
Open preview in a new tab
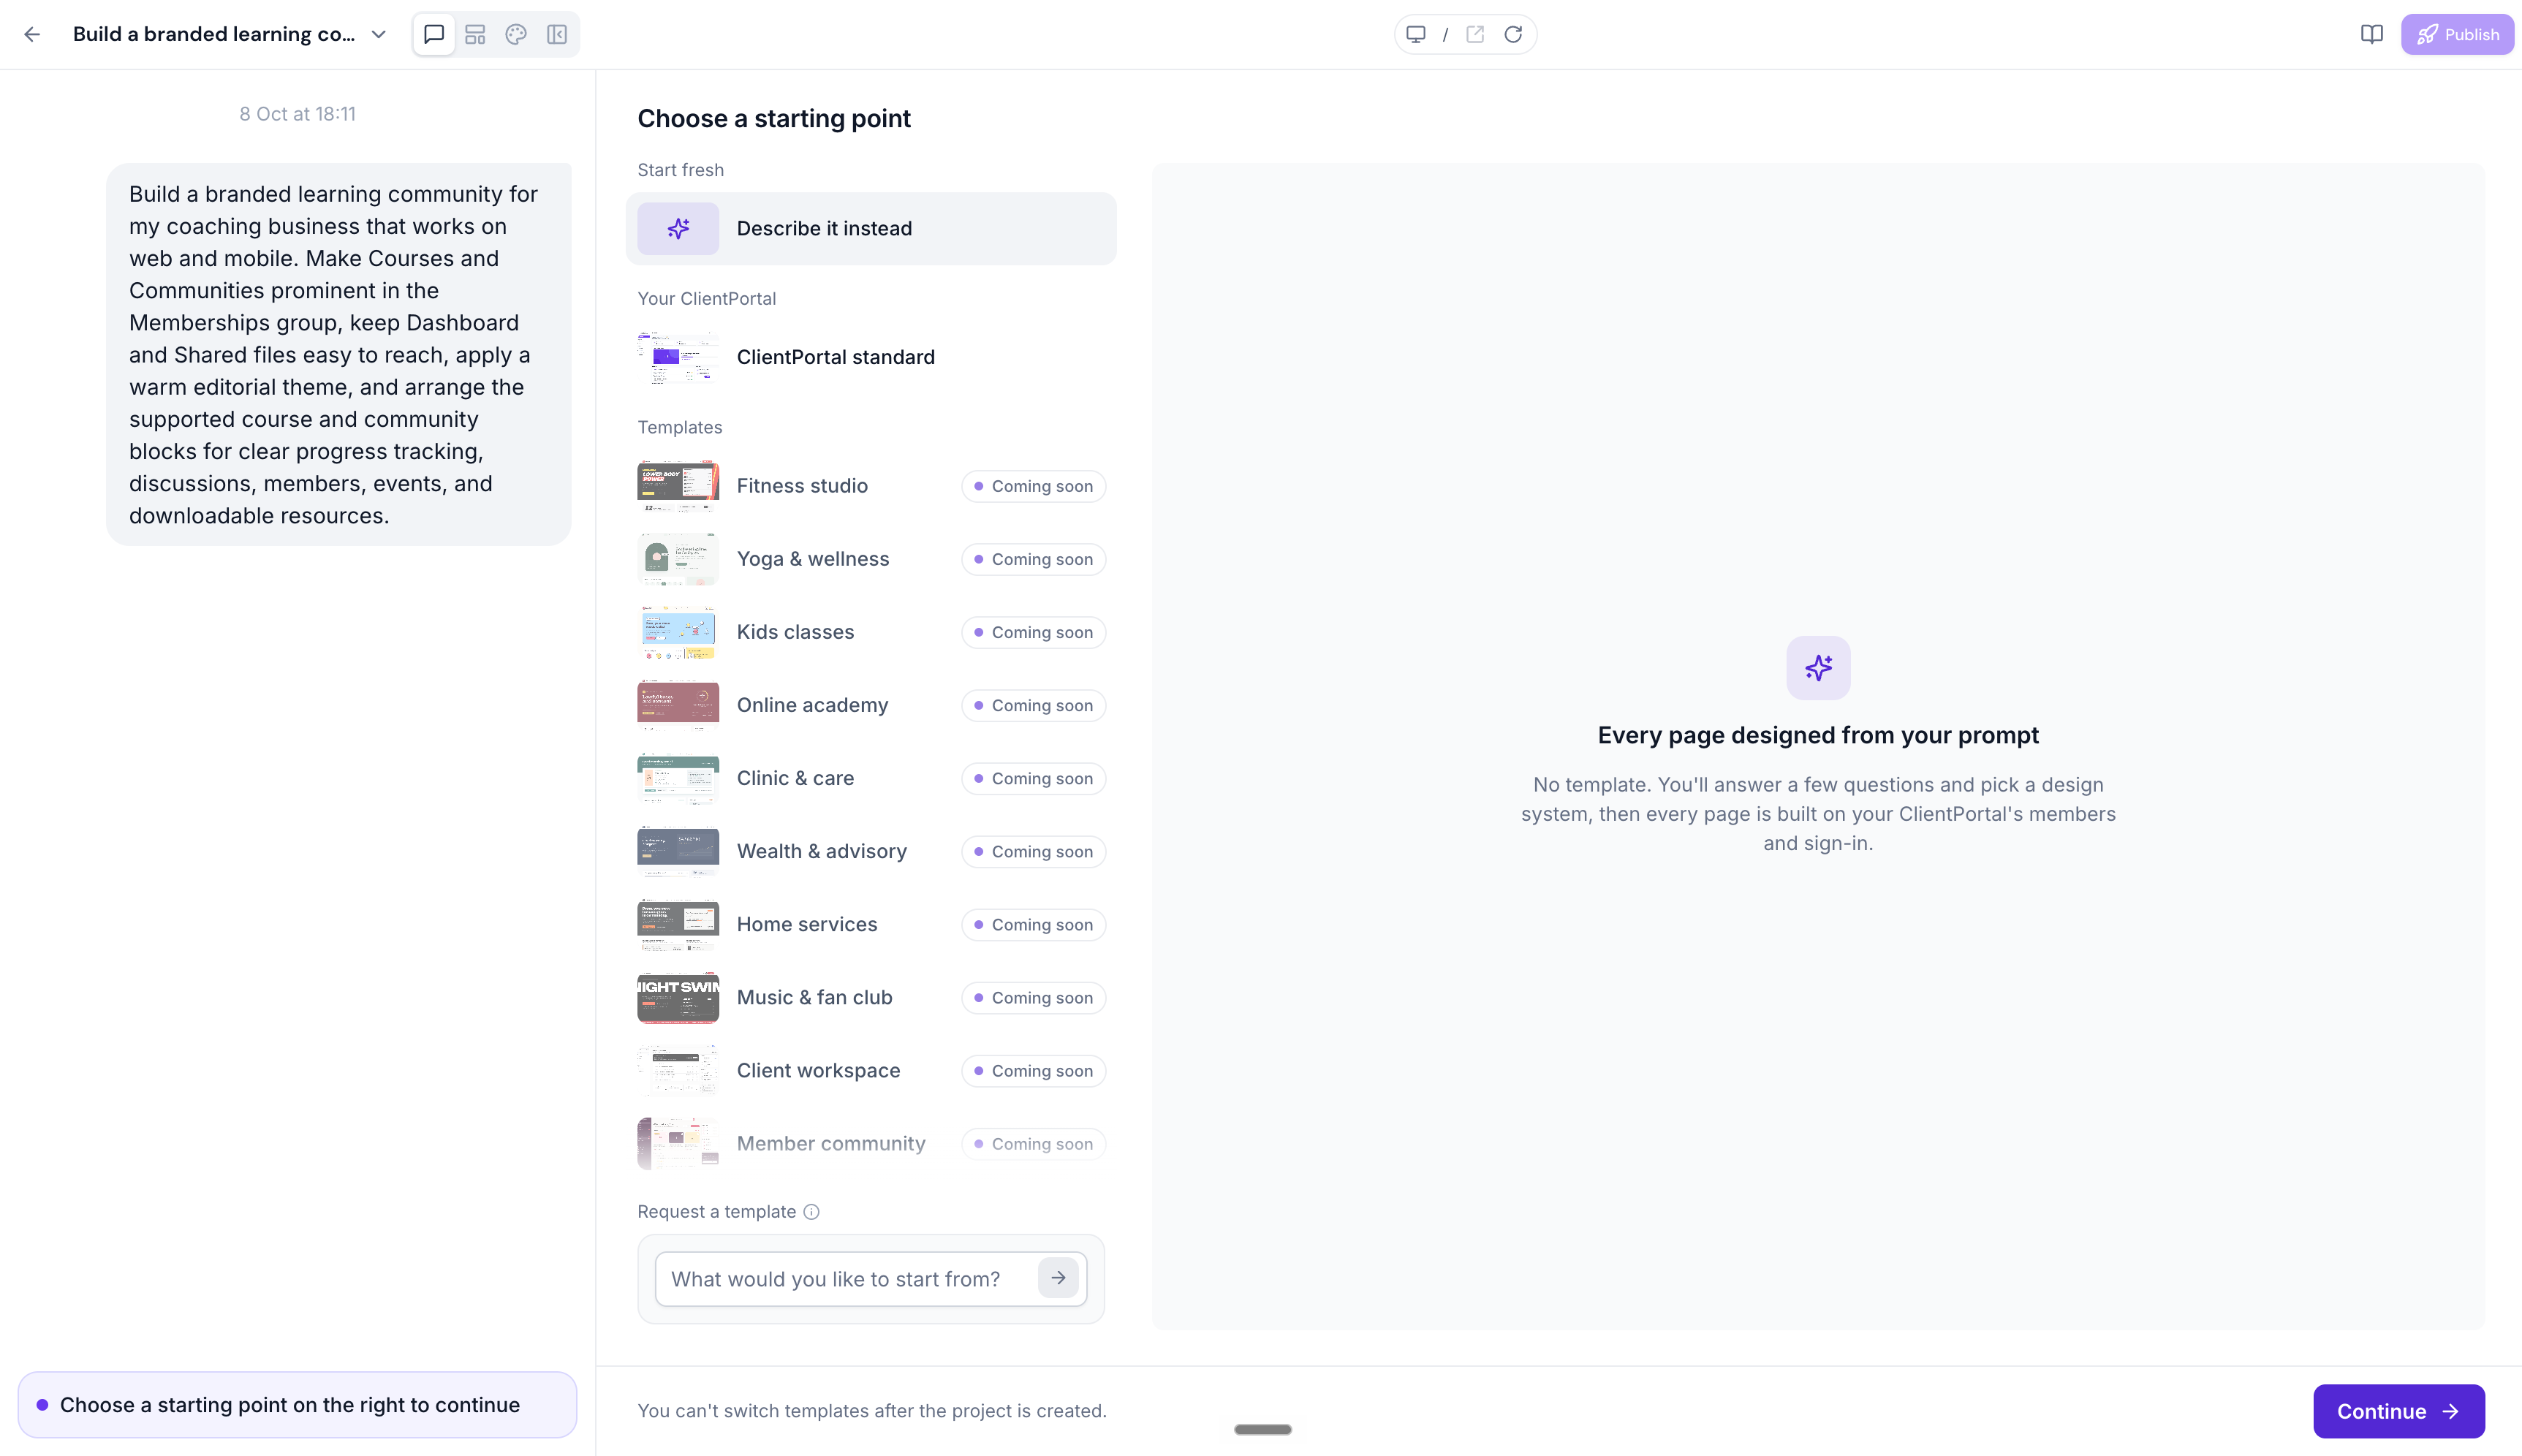coord(1475,34)
